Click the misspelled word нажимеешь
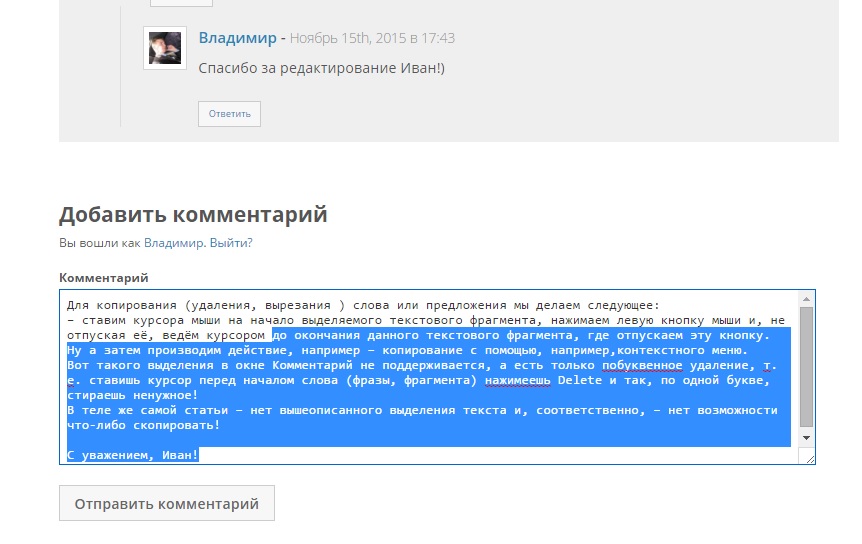 click(x=517, y=380)
